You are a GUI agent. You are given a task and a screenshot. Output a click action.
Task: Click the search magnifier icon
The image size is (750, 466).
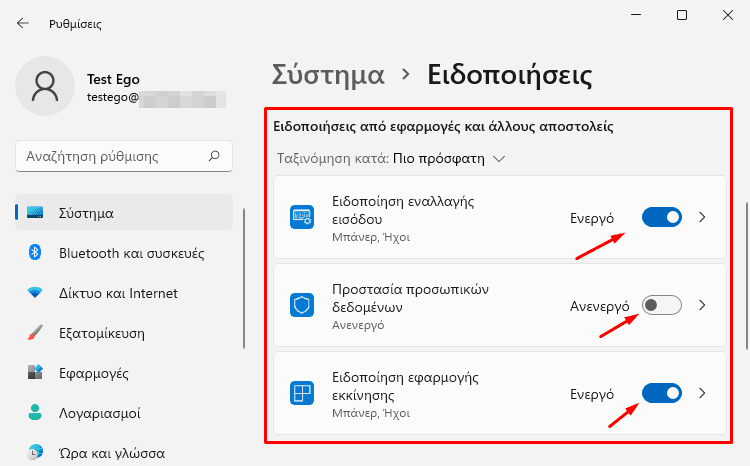point(214,156)
